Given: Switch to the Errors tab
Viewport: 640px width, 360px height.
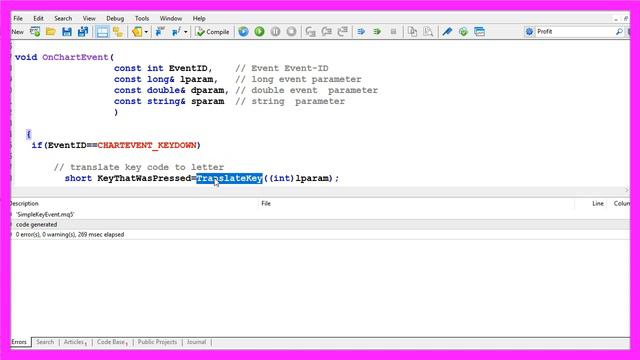Looking at the screenshot, I should coord(20,342).
